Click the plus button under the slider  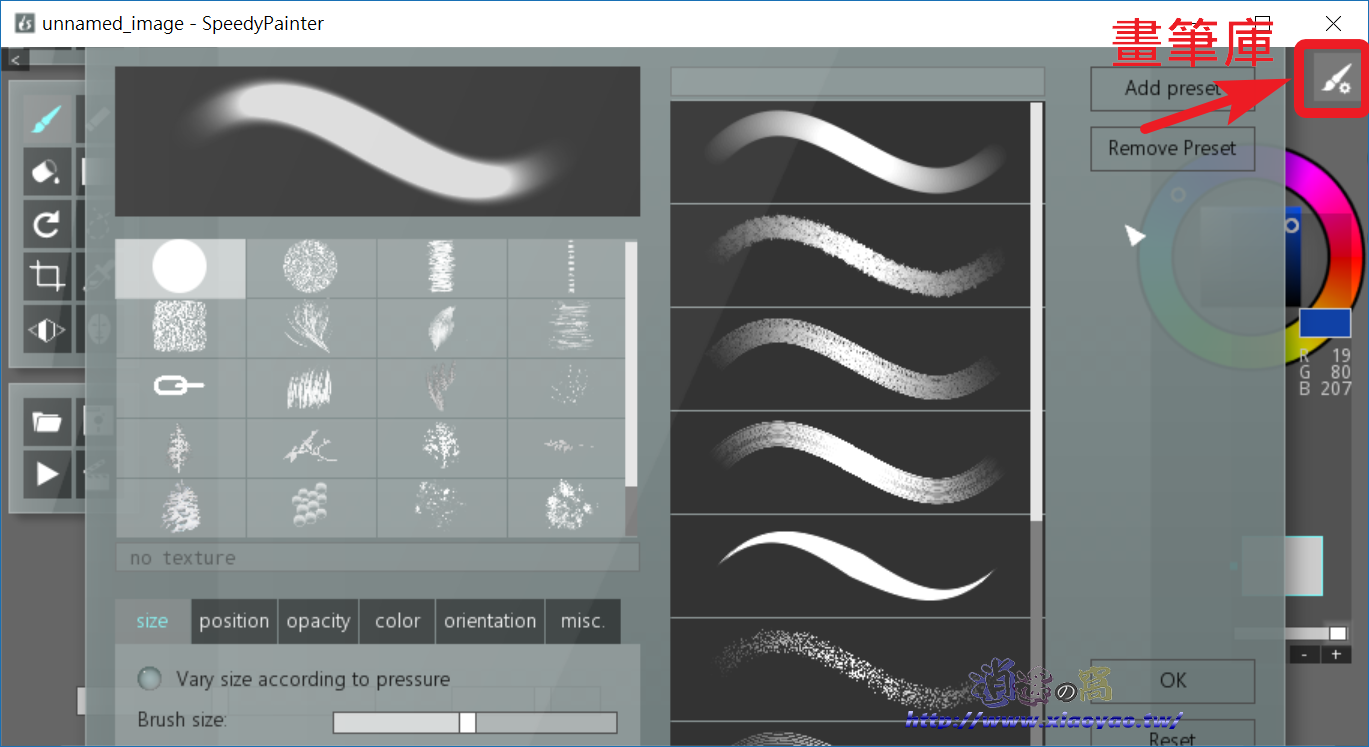click(x=1336, y=655)
